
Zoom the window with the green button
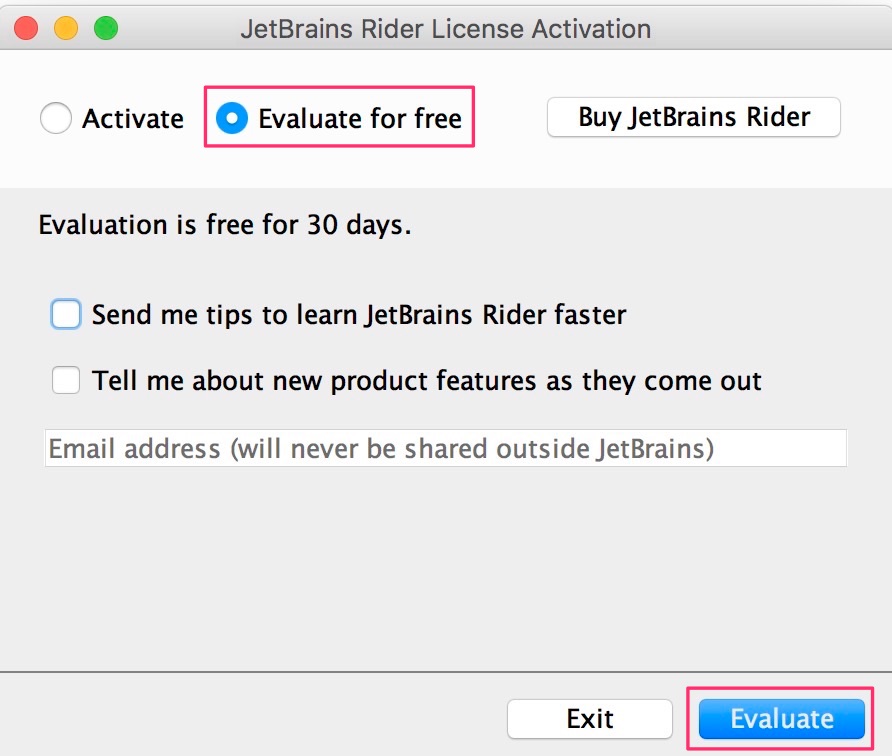pos(106,28)
